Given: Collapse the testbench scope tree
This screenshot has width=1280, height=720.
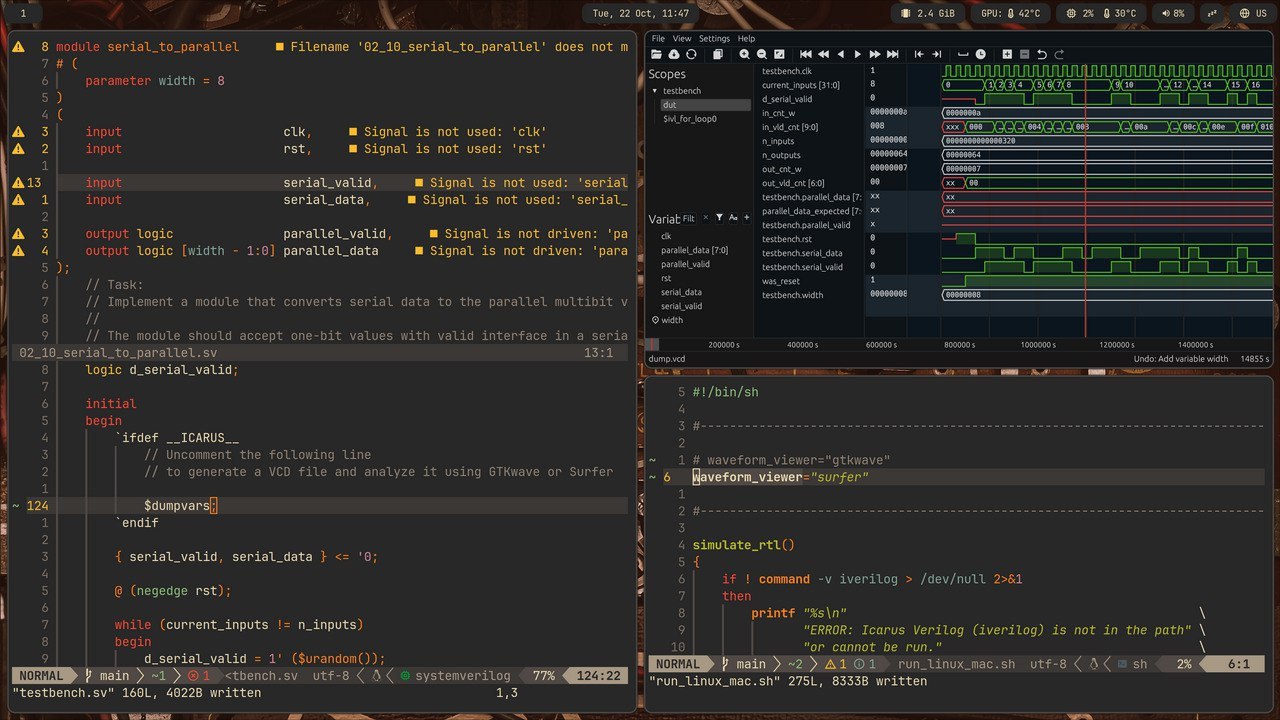Looking at the screenshot, I should (655, 91).
